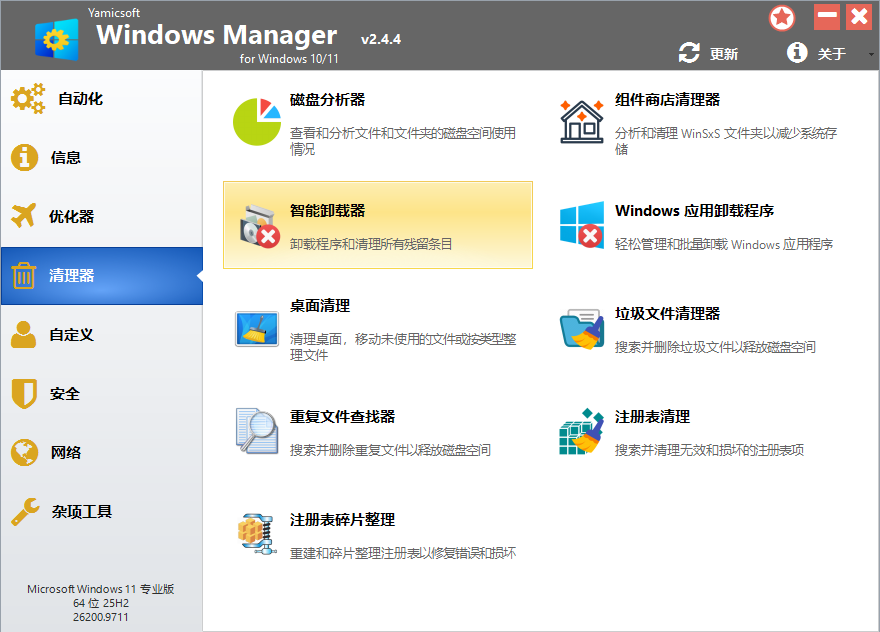Open 智能卸载器 title link
Viewport: 880px width, 632px height.
[x=328, y=210]
